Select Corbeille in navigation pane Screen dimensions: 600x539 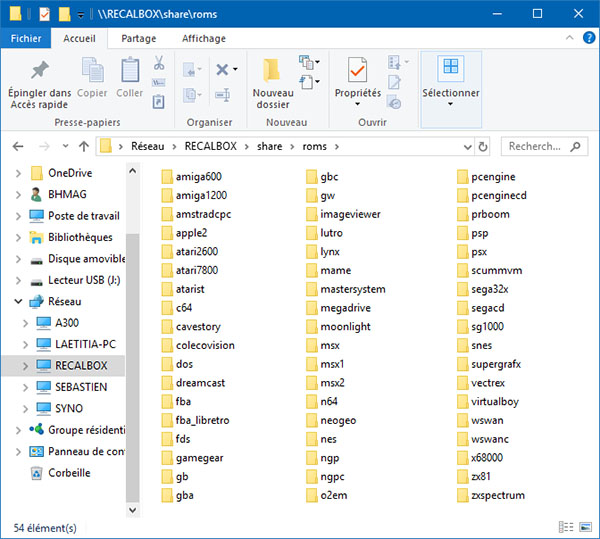click(69, 473)
